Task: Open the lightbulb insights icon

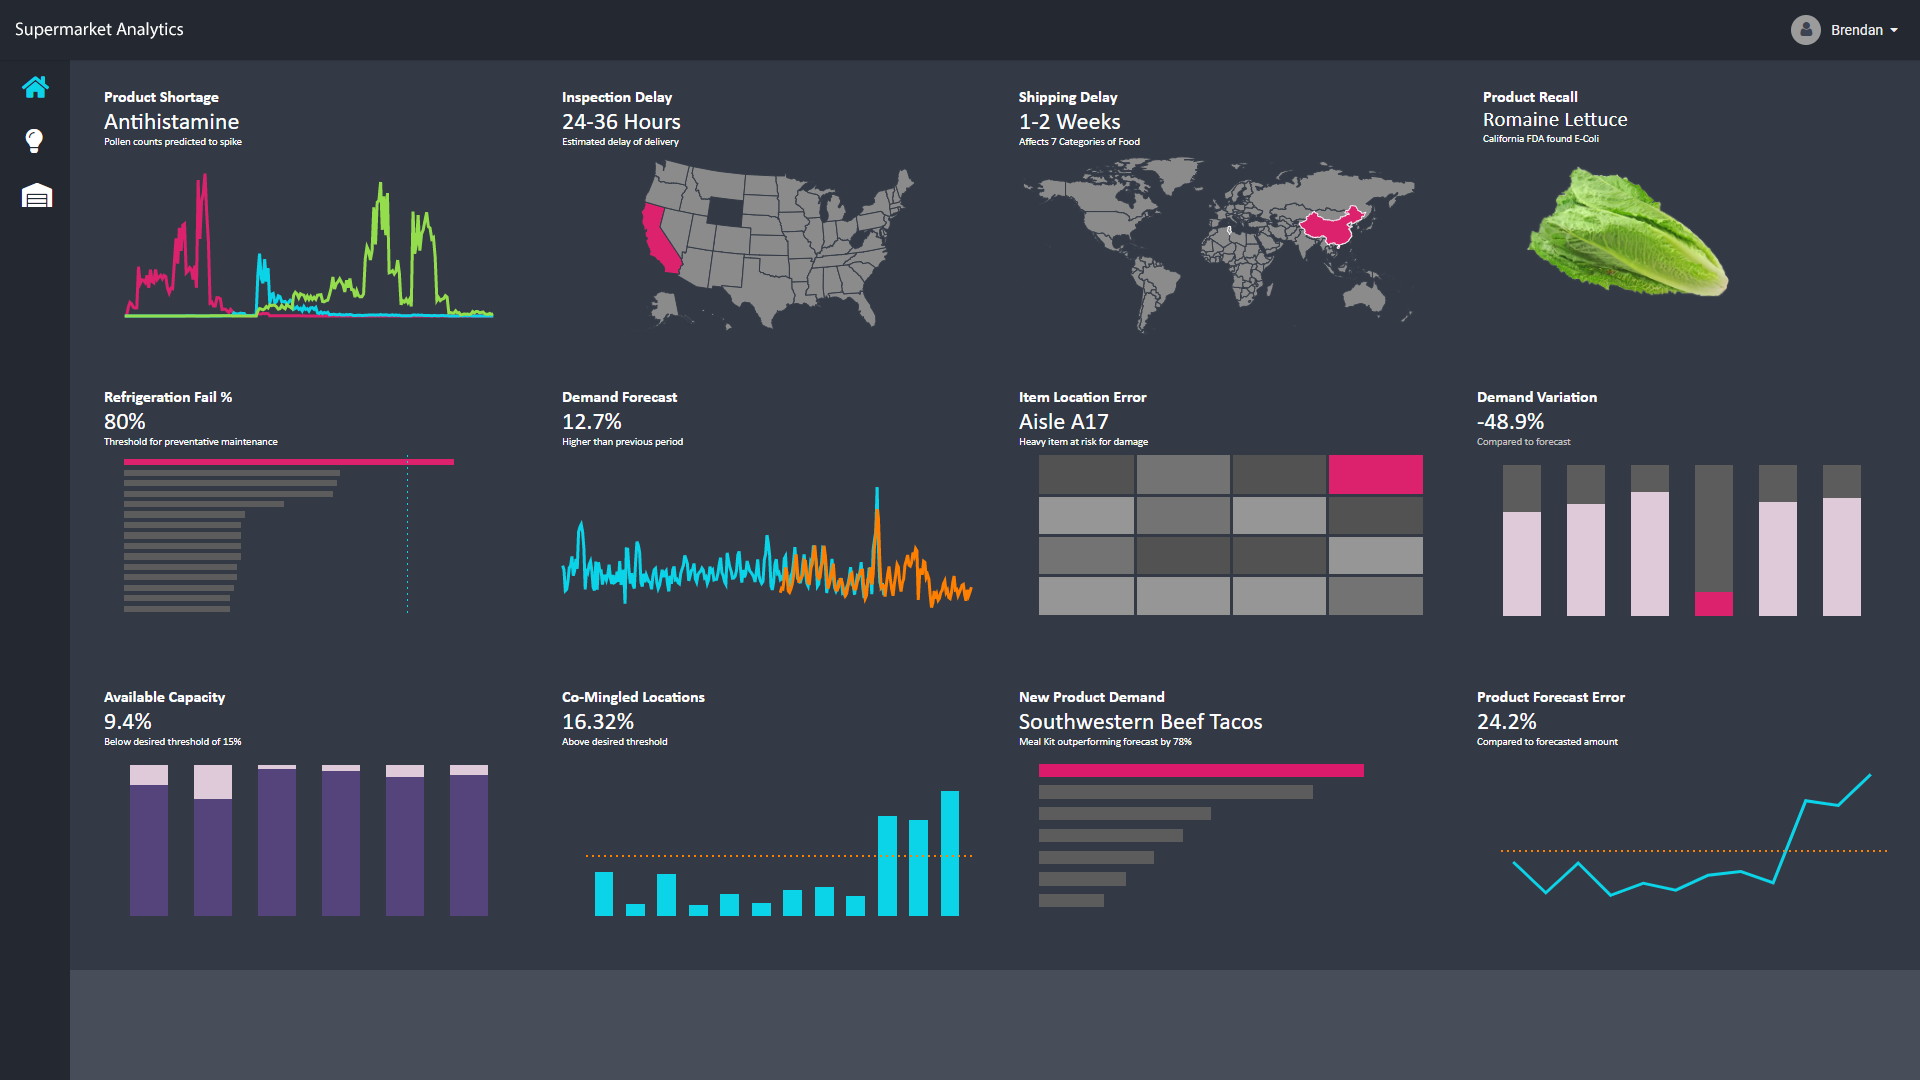Action: [35, 141]
